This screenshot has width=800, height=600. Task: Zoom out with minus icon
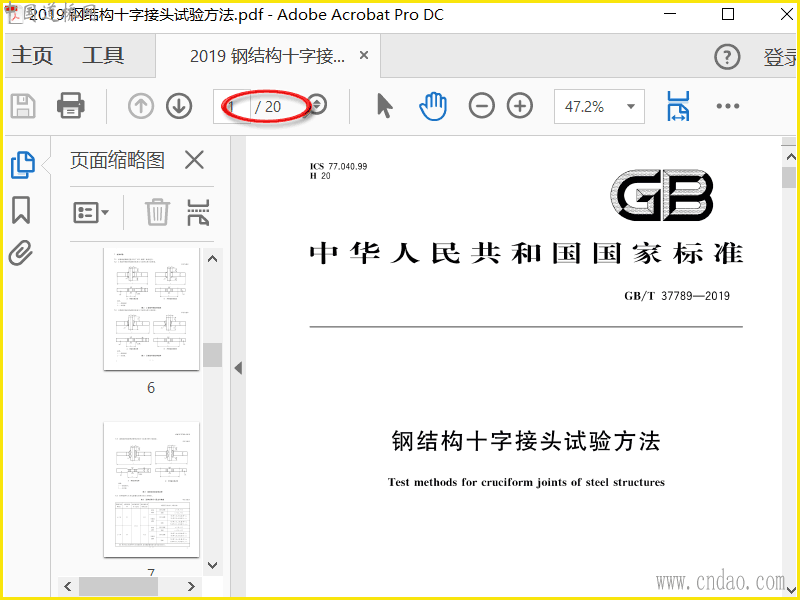(x=482, y=106)
